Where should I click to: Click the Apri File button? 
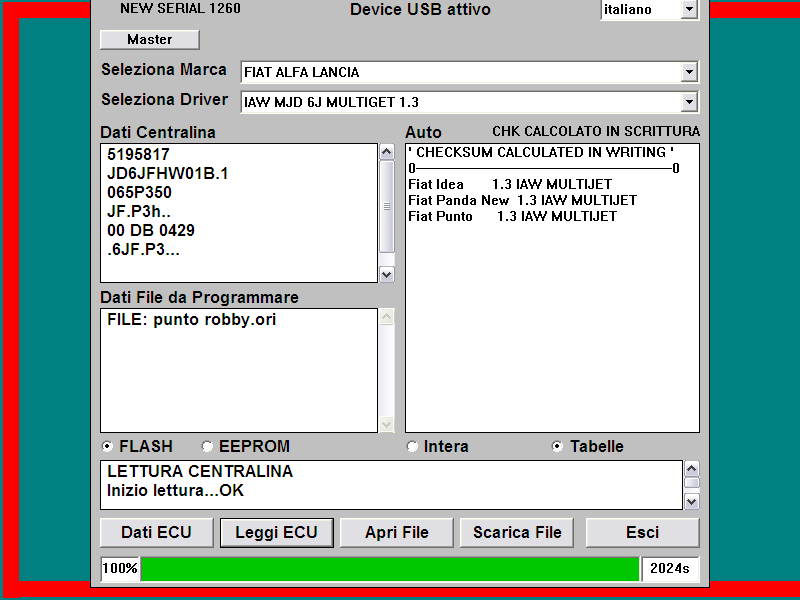397,532
